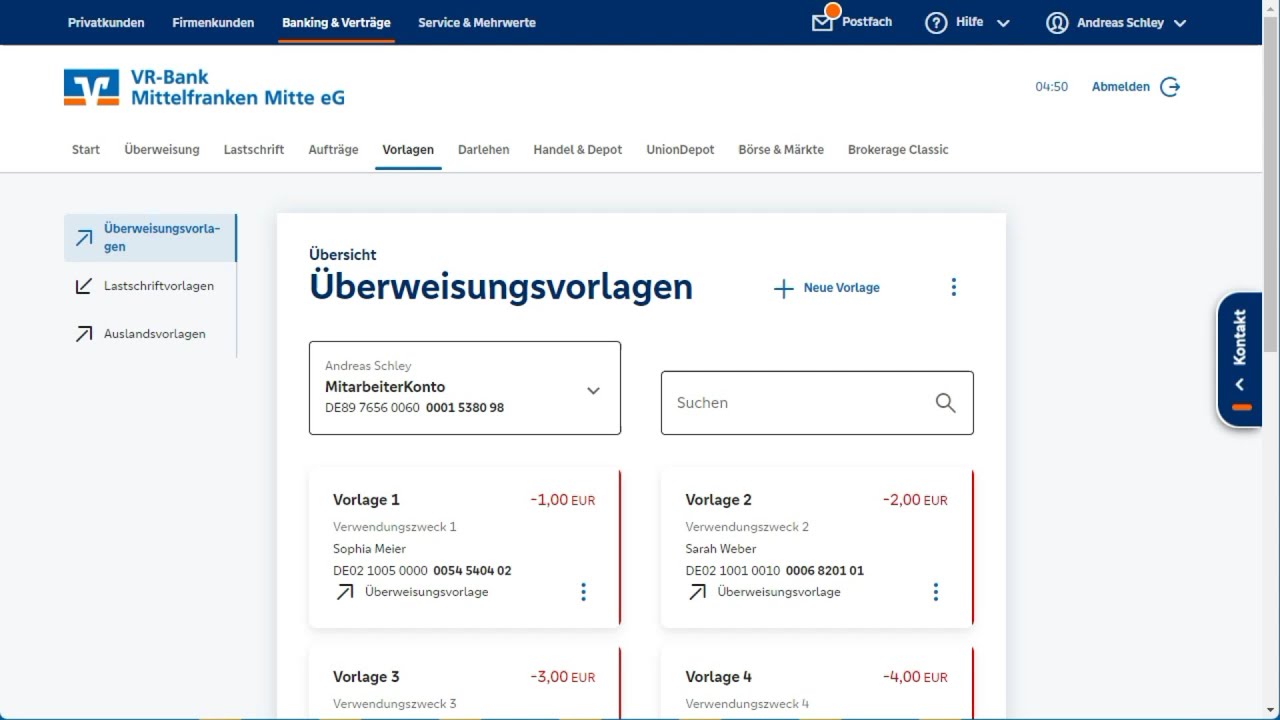Select Banking & Verträge menu

click(x=336, y=22)
